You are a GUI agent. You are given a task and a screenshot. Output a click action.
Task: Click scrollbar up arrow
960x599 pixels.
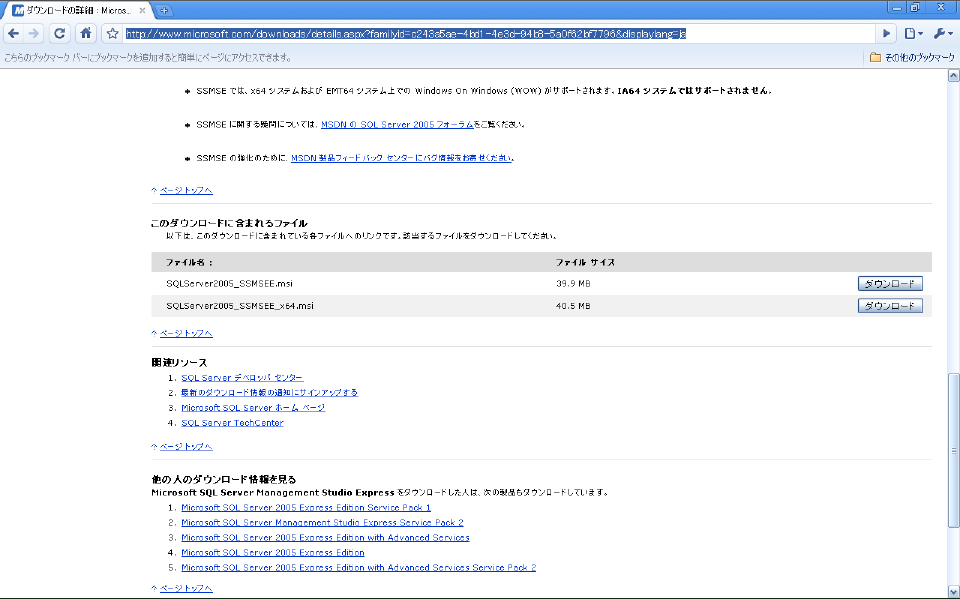[953, 76]
